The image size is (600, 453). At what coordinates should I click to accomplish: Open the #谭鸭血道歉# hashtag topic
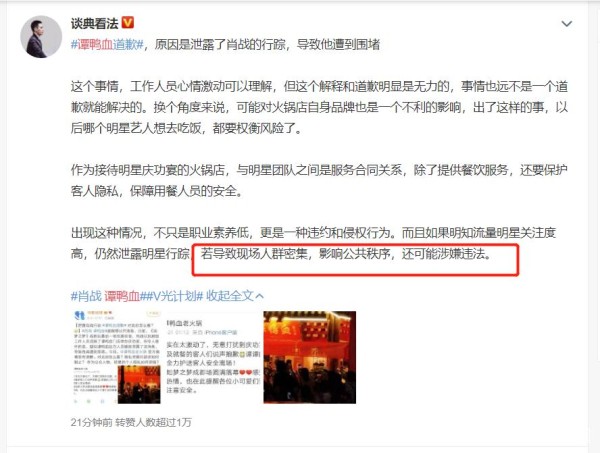107,44
